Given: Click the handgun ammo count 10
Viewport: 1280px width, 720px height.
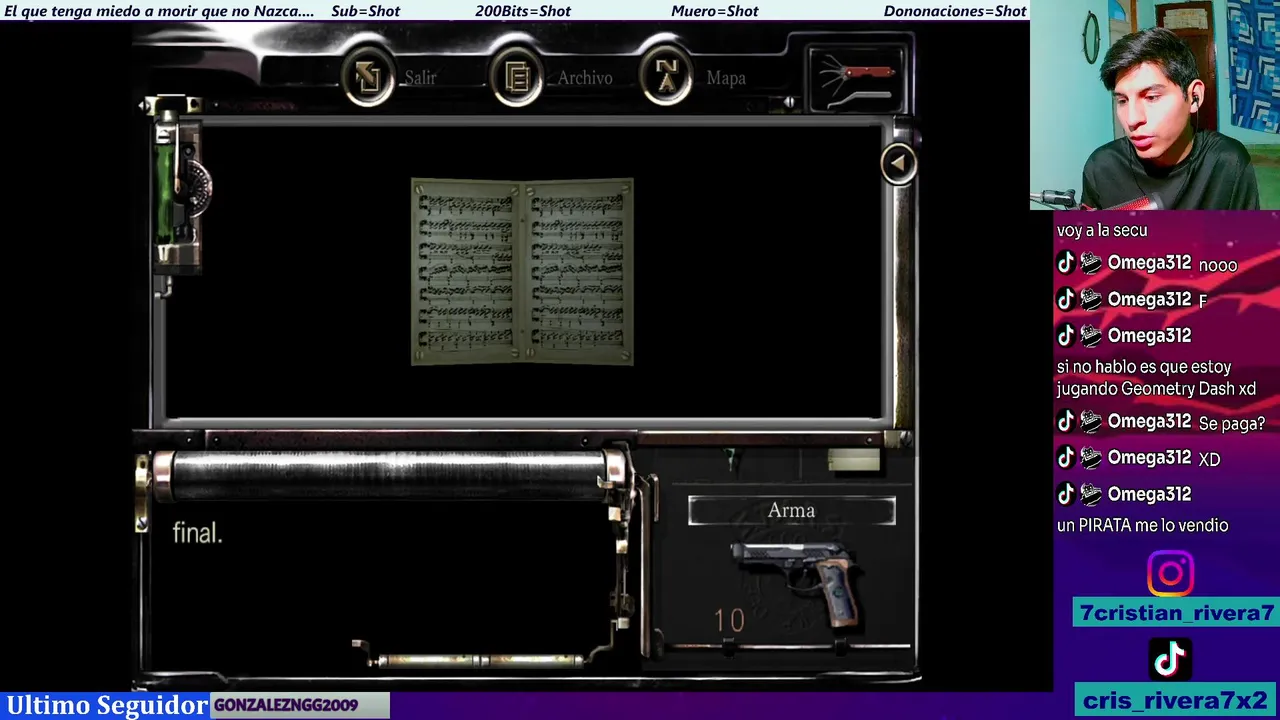Looking at the screenshot, I should 729,621.
